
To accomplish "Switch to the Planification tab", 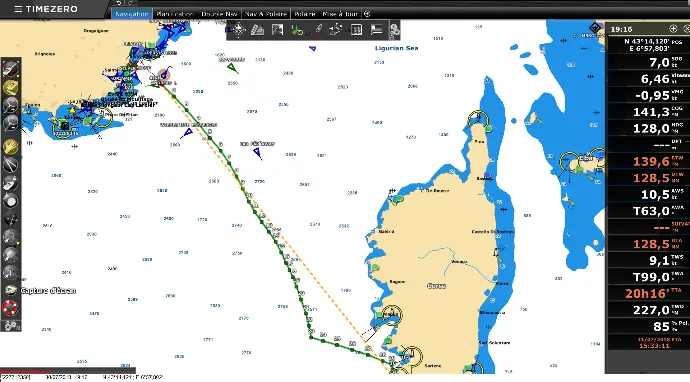I will pos(175,14).
